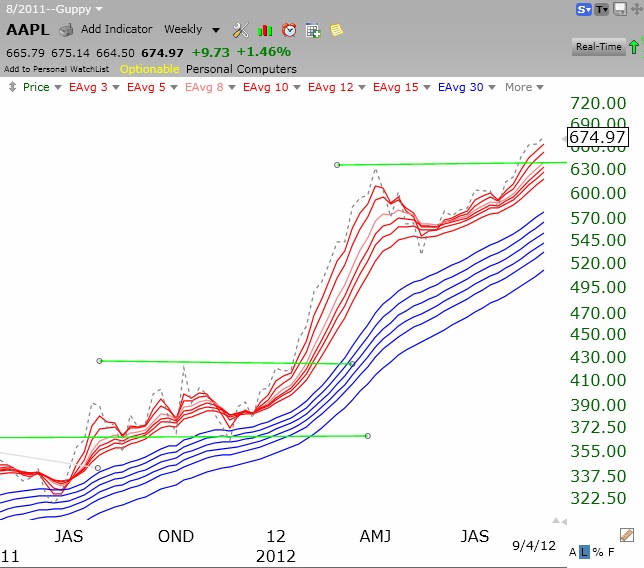Click the green and red bars chart icon

[x=265, y=30]
